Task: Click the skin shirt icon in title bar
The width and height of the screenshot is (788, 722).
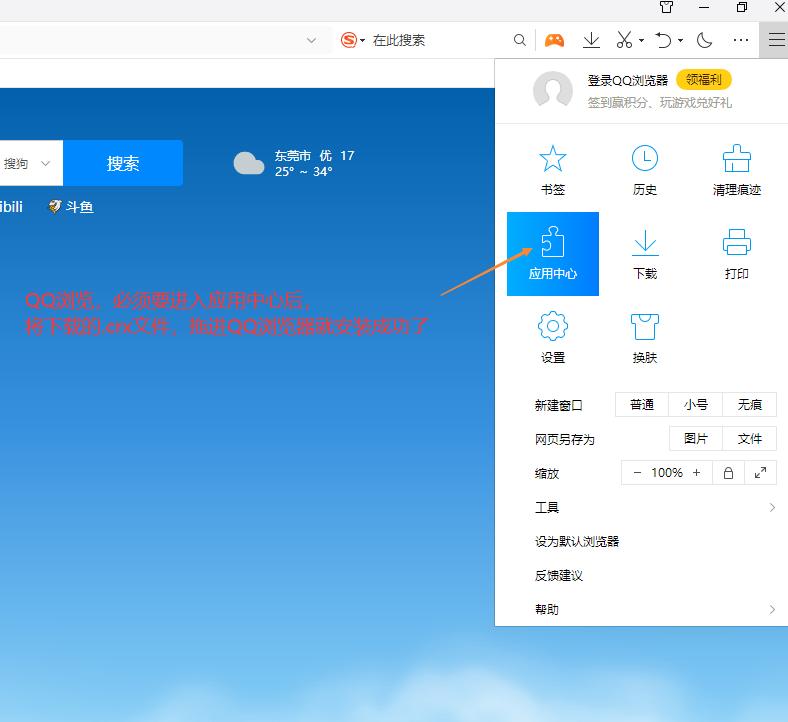Action: pyautogui.click(x=666, y=7)
